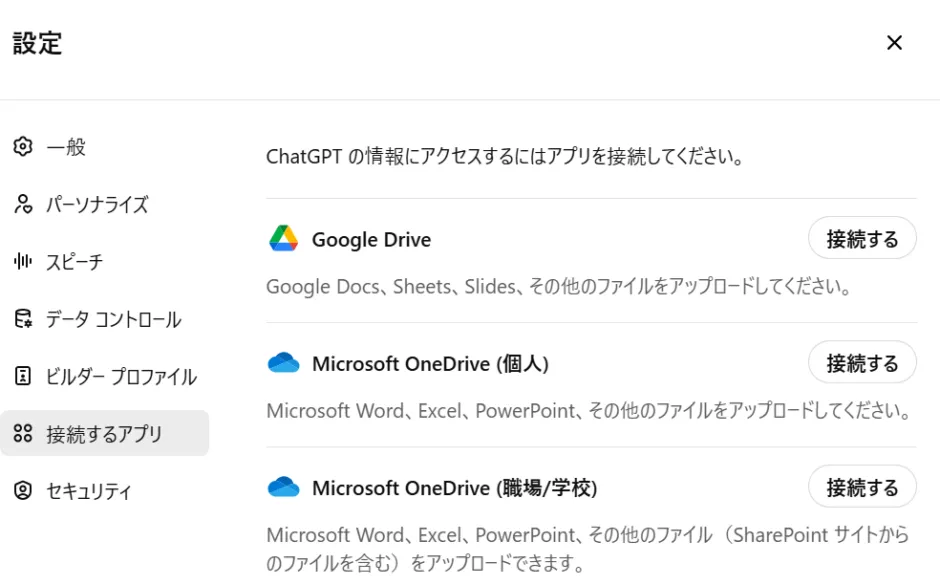940x585 pixels.
Task: Click the OneDrive (個人) cloud icon
Action: 284,363
